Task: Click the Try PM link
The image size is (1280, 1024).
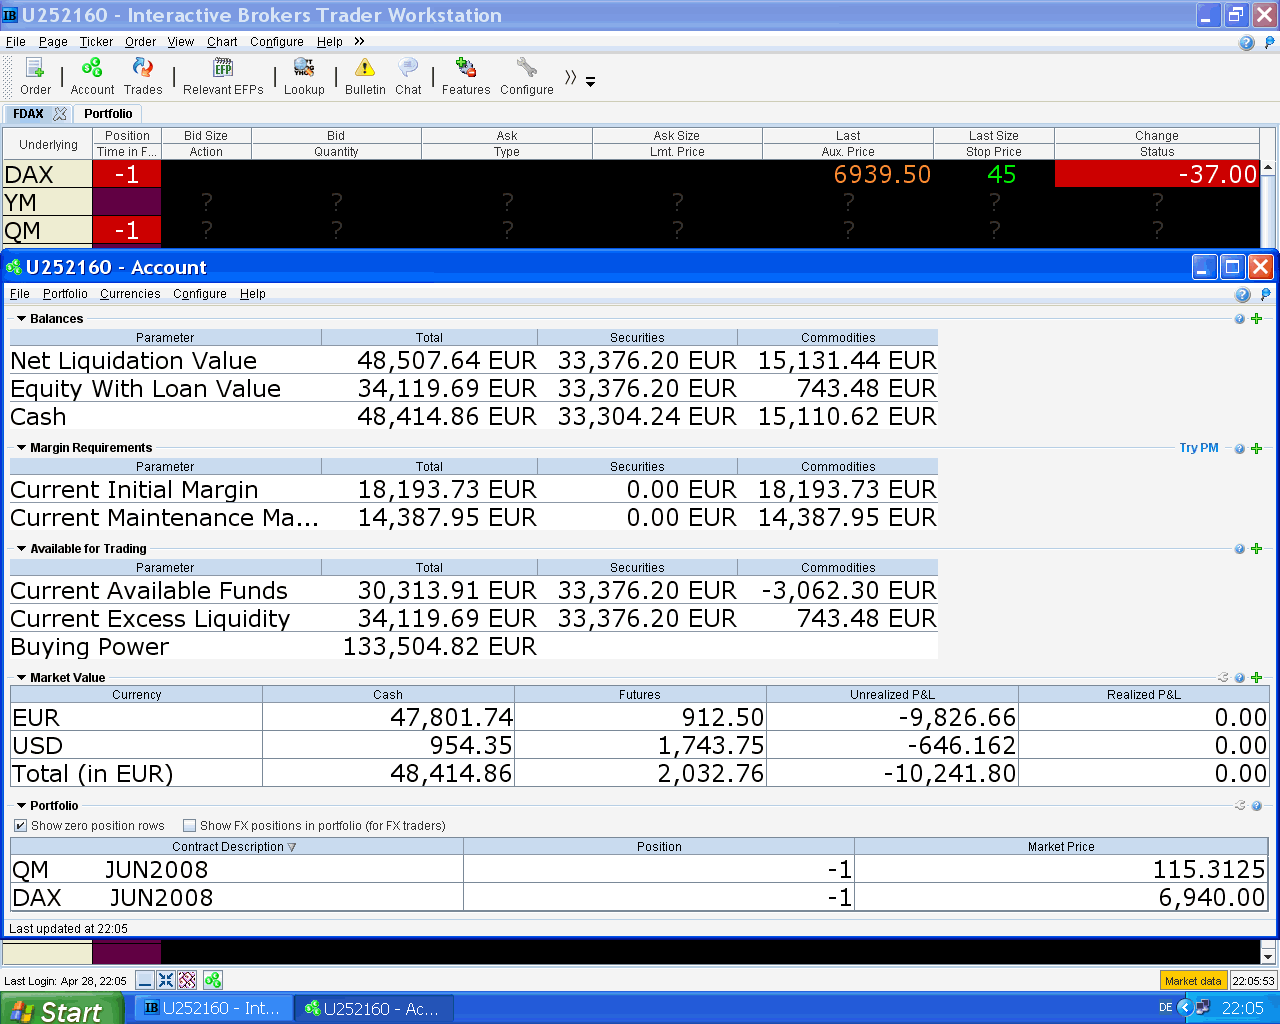Action: 1198,448
